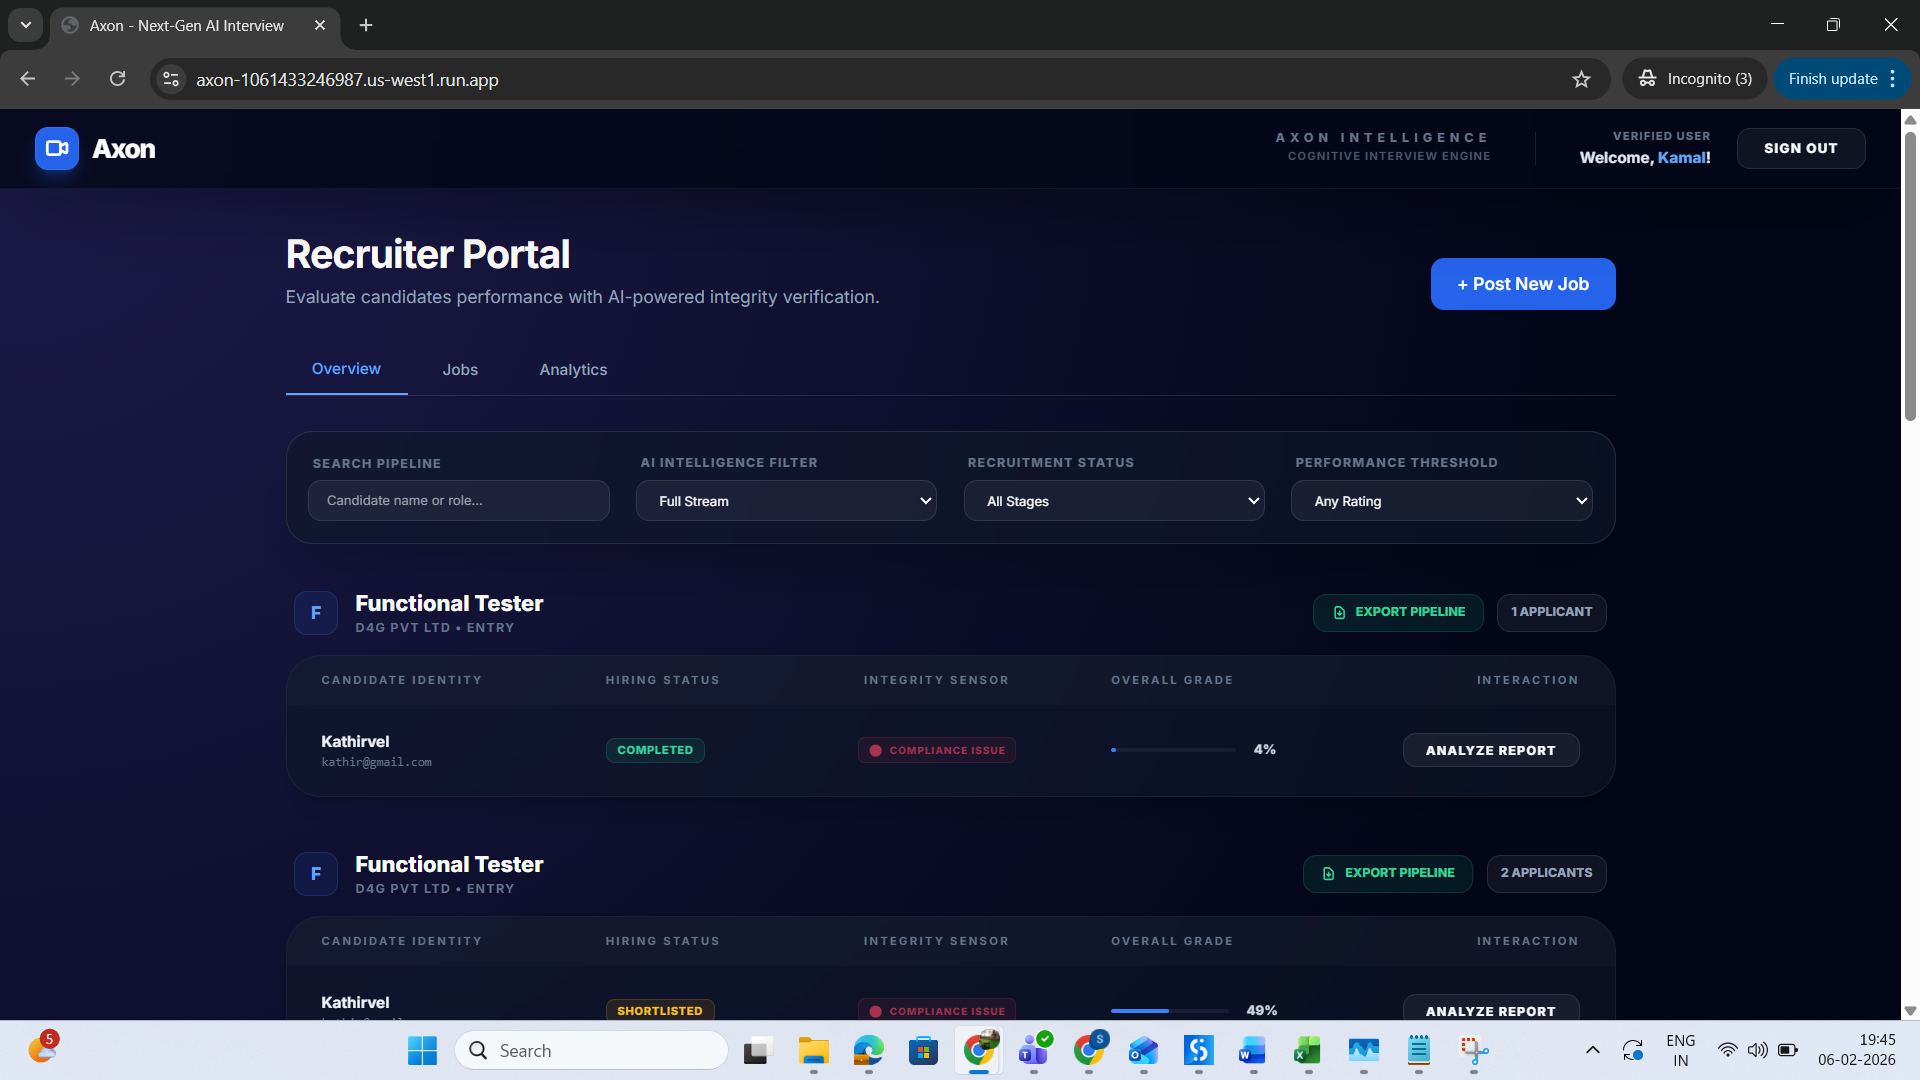
Task: Open the site information icon in address bar
Action: (172, 79)
